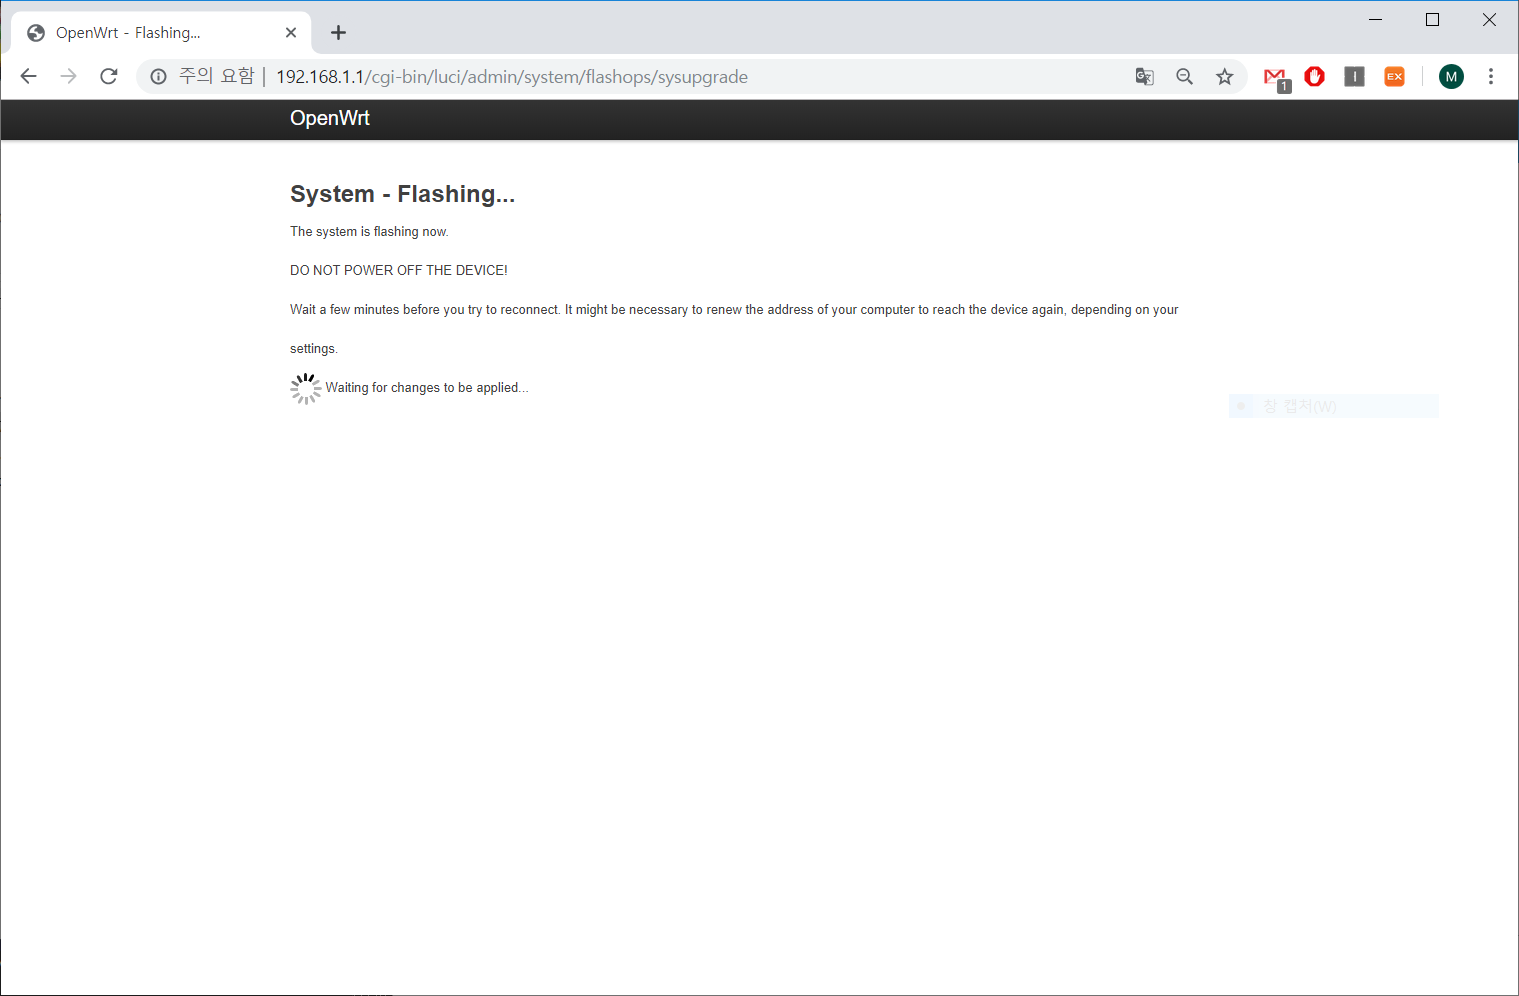
Task: Open the Chrome three-dot menu
Action: pyautogui.click(x=1491, y=77)
